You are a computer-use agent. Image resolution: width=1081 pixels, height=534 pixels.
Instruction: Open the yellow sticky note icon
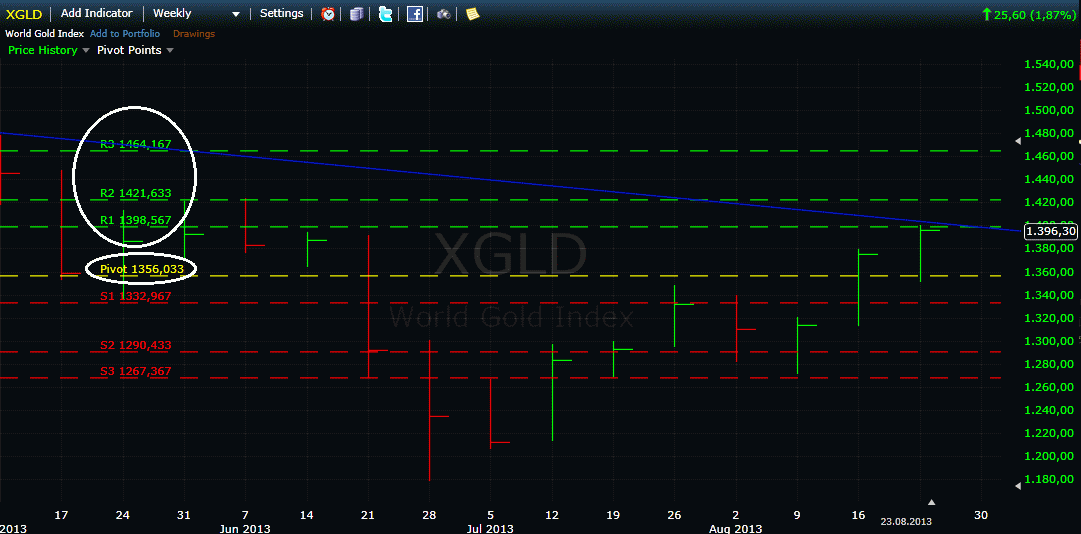472,14
